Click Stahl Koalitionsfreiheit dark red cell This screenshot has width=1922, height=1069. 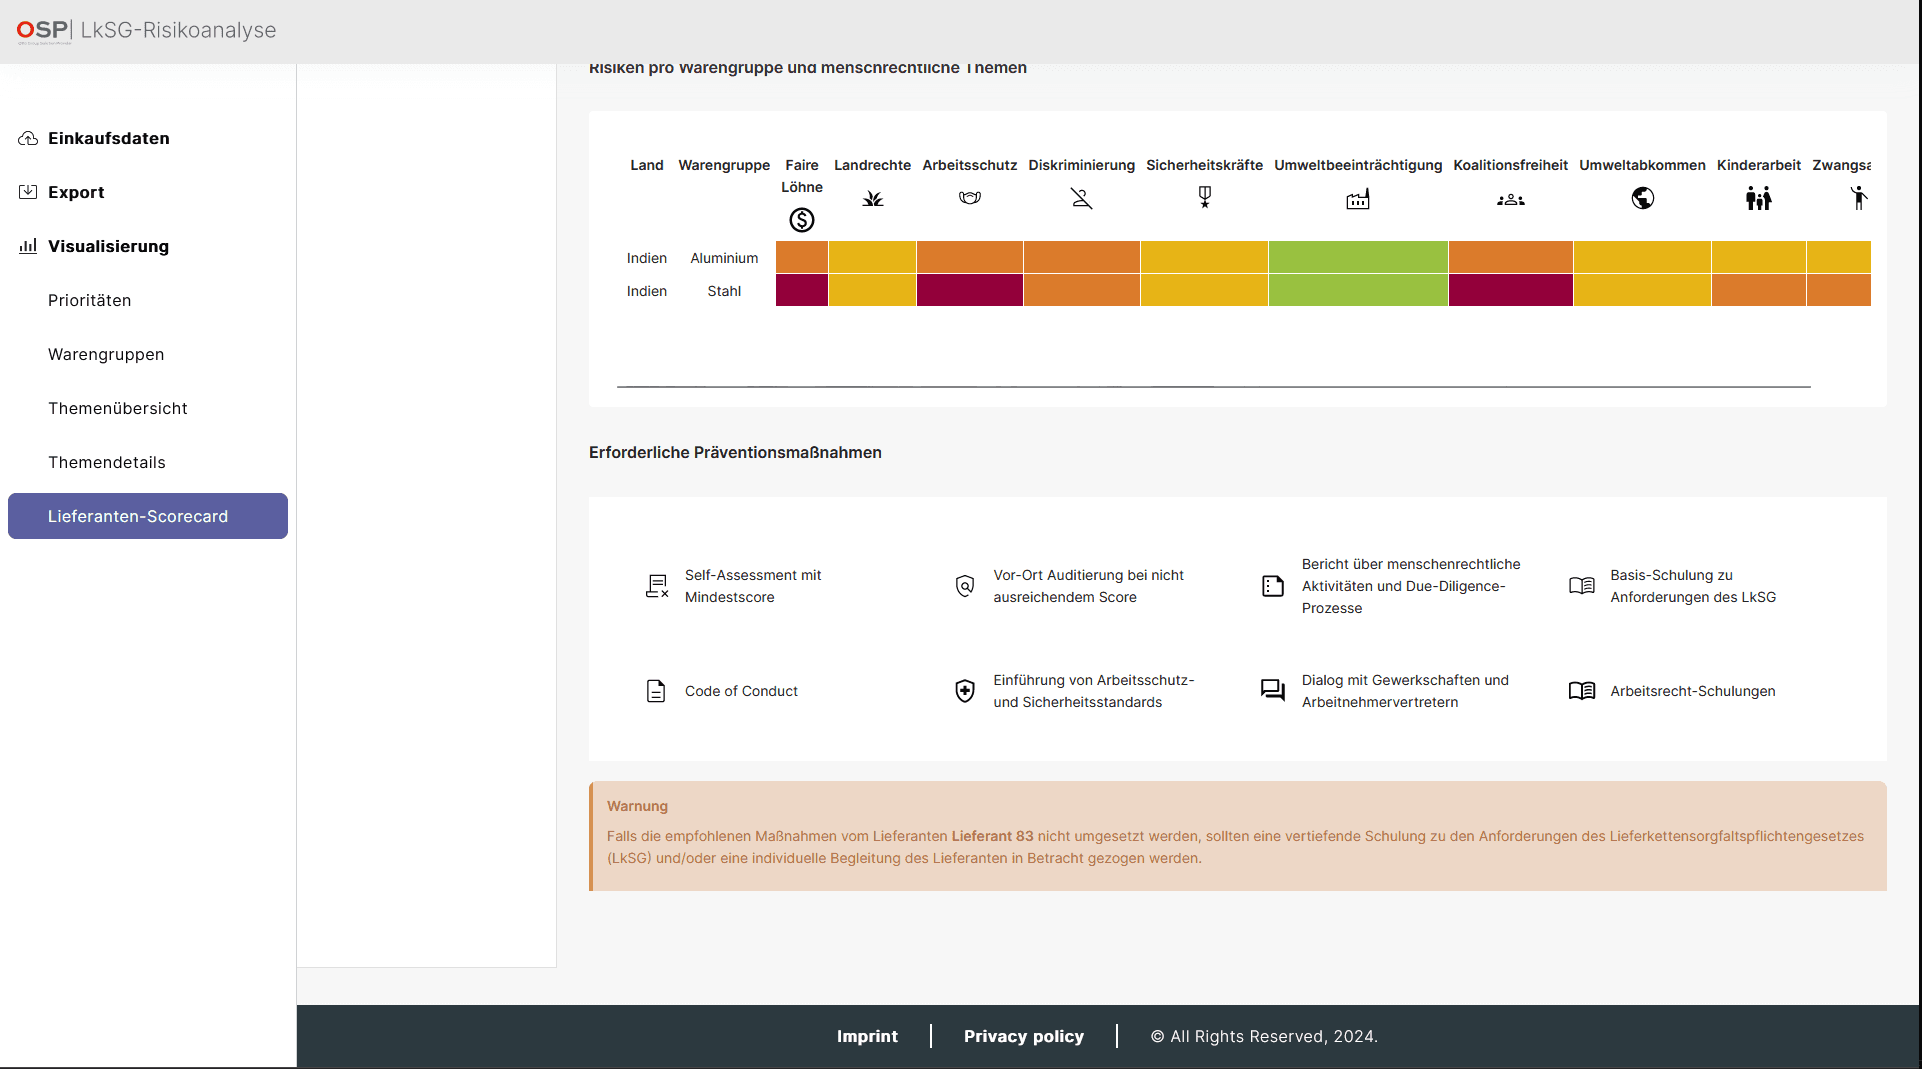pos(1511,290)
